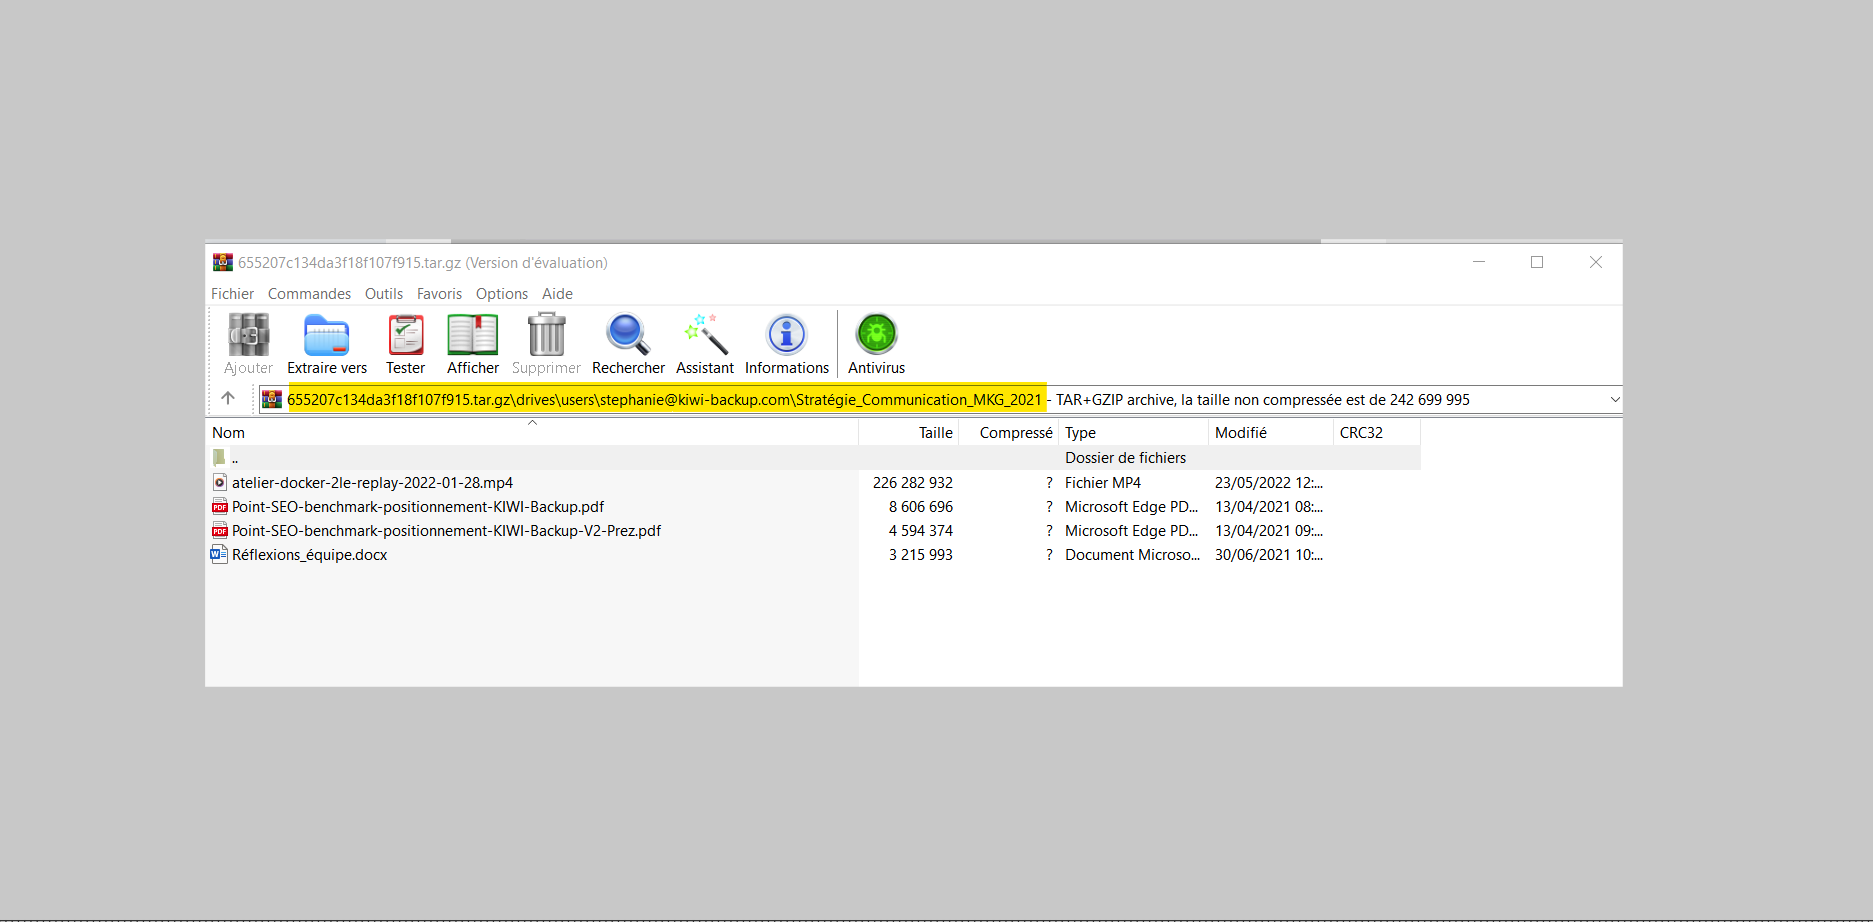Image resolution: width=1873 pixels, height=922 pixels.
Task: Click the Tester archive icon
Action: pyautogui.click(x=406, y=335)
